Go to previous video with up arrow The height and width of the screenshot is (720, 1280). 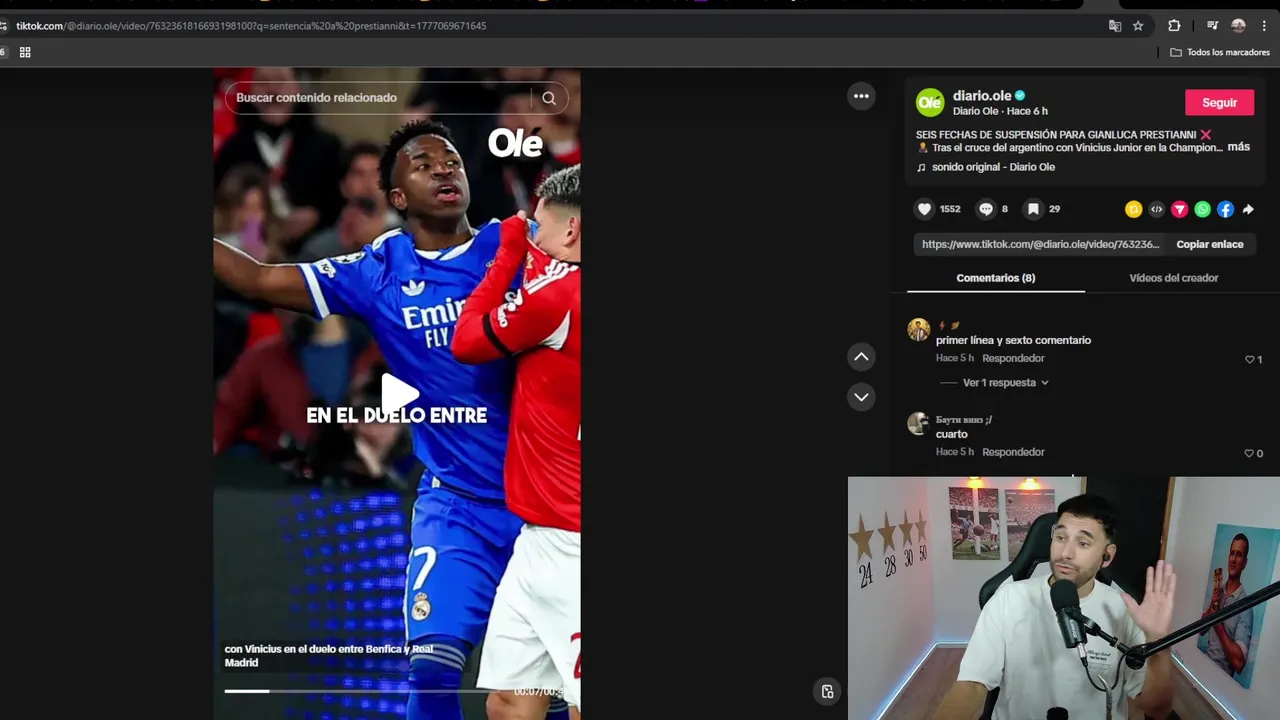pos(861,357)
